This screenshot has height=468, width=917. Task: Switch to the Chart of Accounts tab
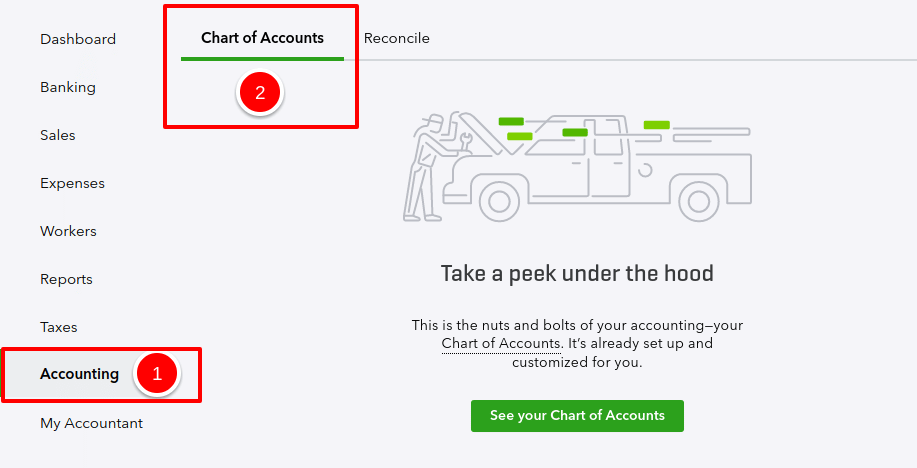point(262,38)
